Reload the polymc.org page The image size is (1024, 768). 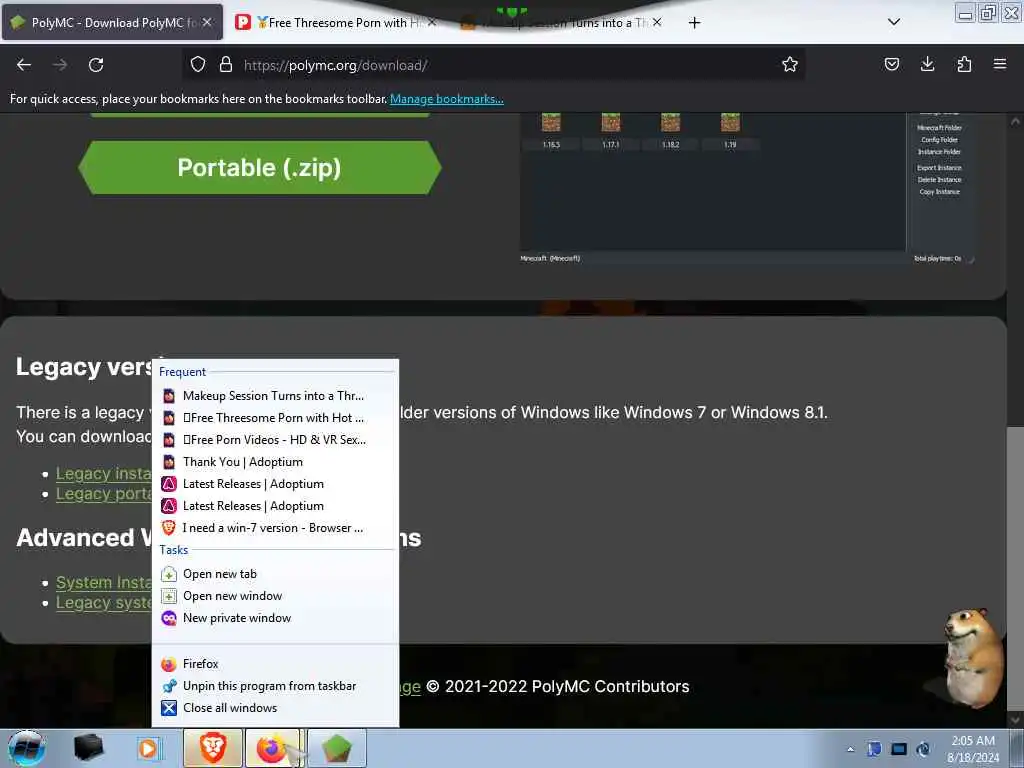tap(96, 65)
